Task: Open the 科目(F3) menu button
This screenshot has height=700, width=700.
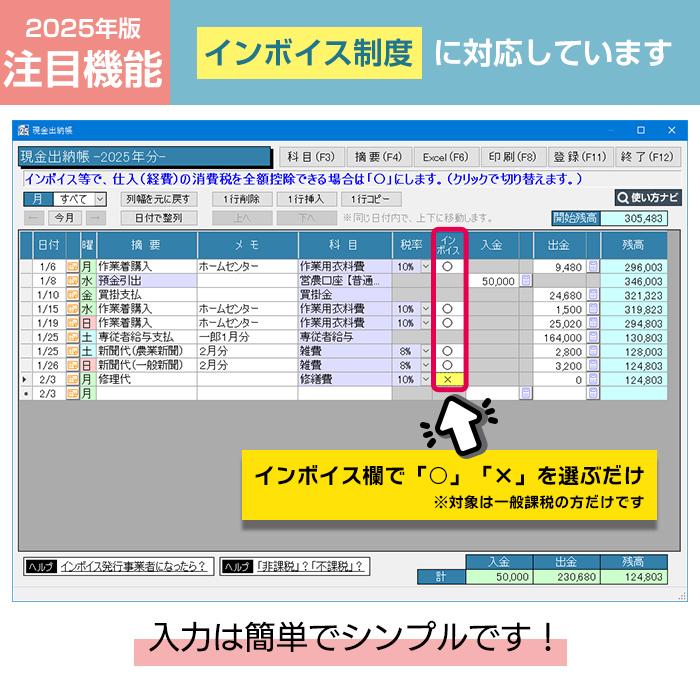Action: (312, 157)
